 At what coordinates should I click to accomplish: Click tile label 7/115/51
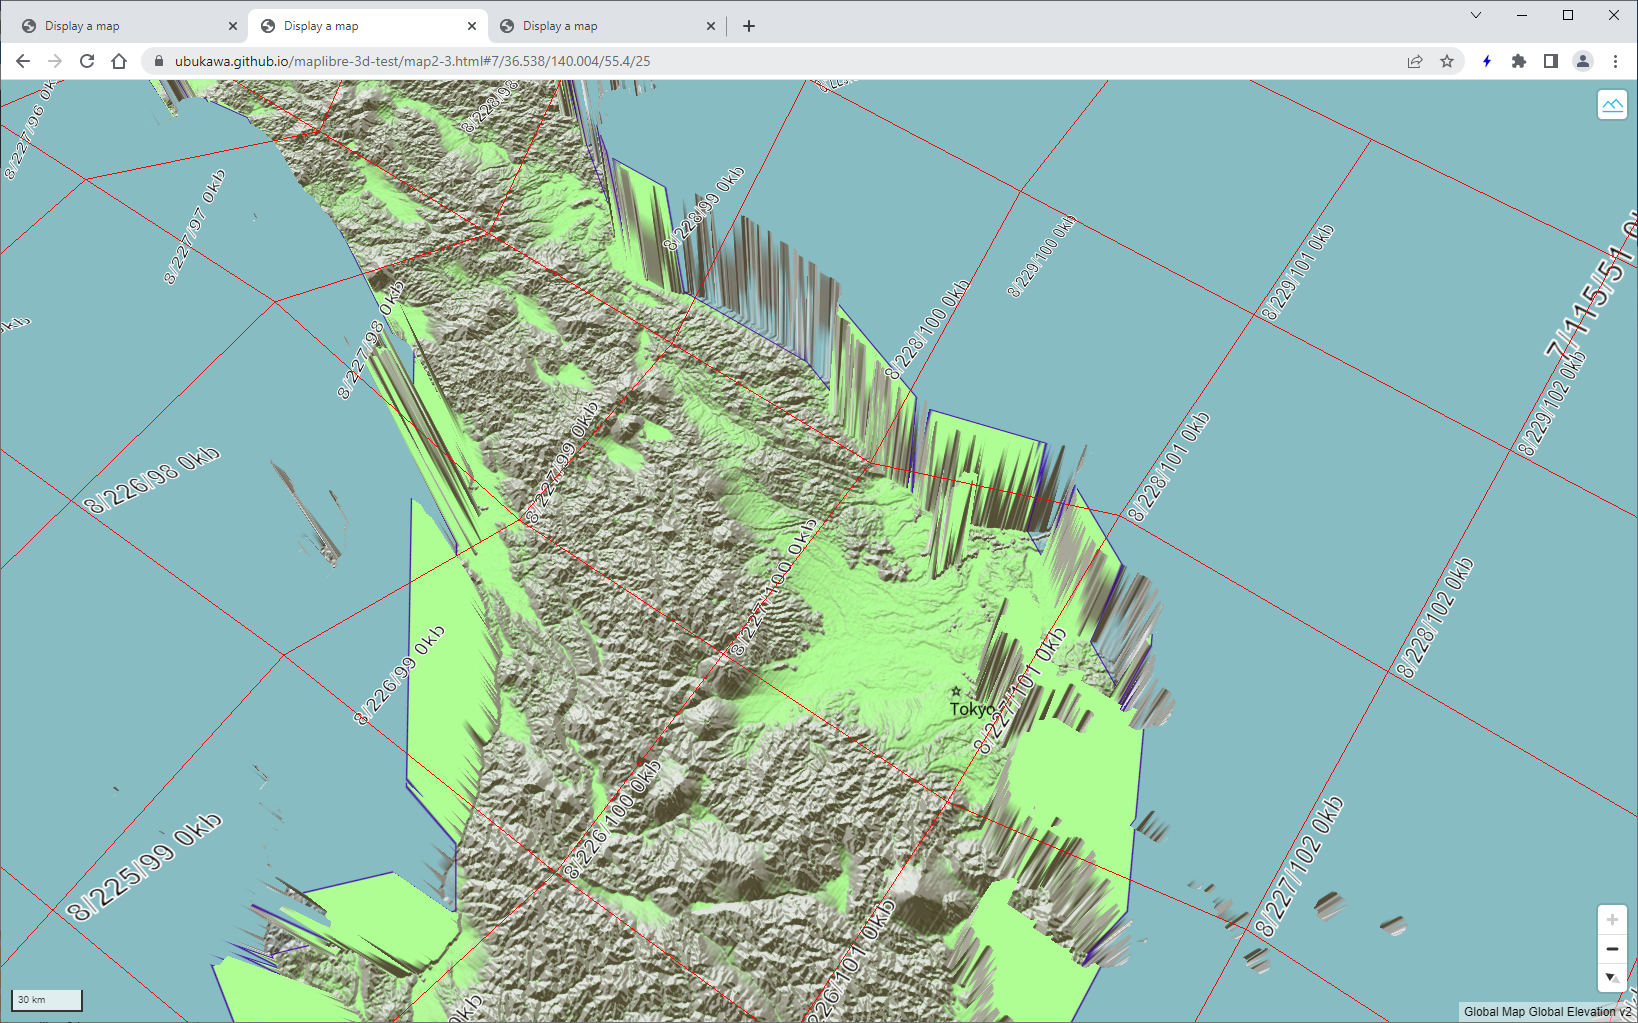1590,290
